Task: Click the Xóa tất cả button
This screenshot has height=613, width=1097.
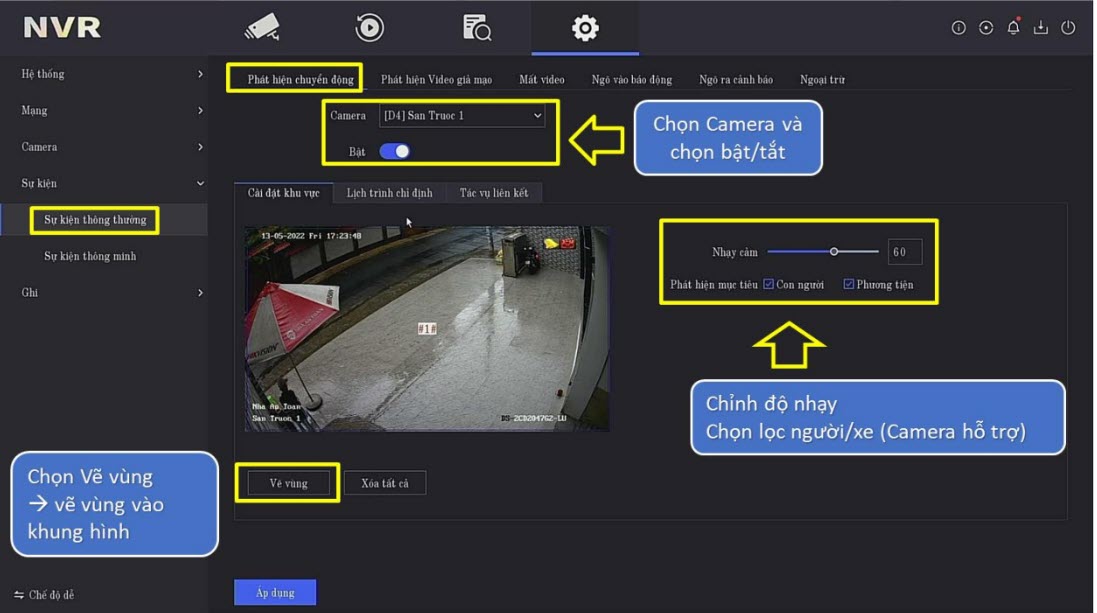Action: 385,484
